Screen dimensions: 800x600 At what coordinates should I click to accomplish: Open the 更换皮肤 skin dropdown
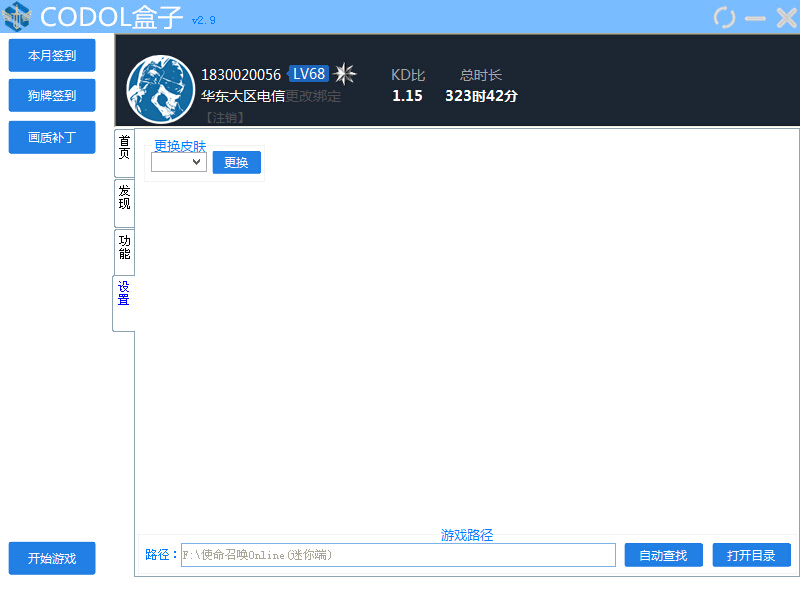(x=179, y=162)
